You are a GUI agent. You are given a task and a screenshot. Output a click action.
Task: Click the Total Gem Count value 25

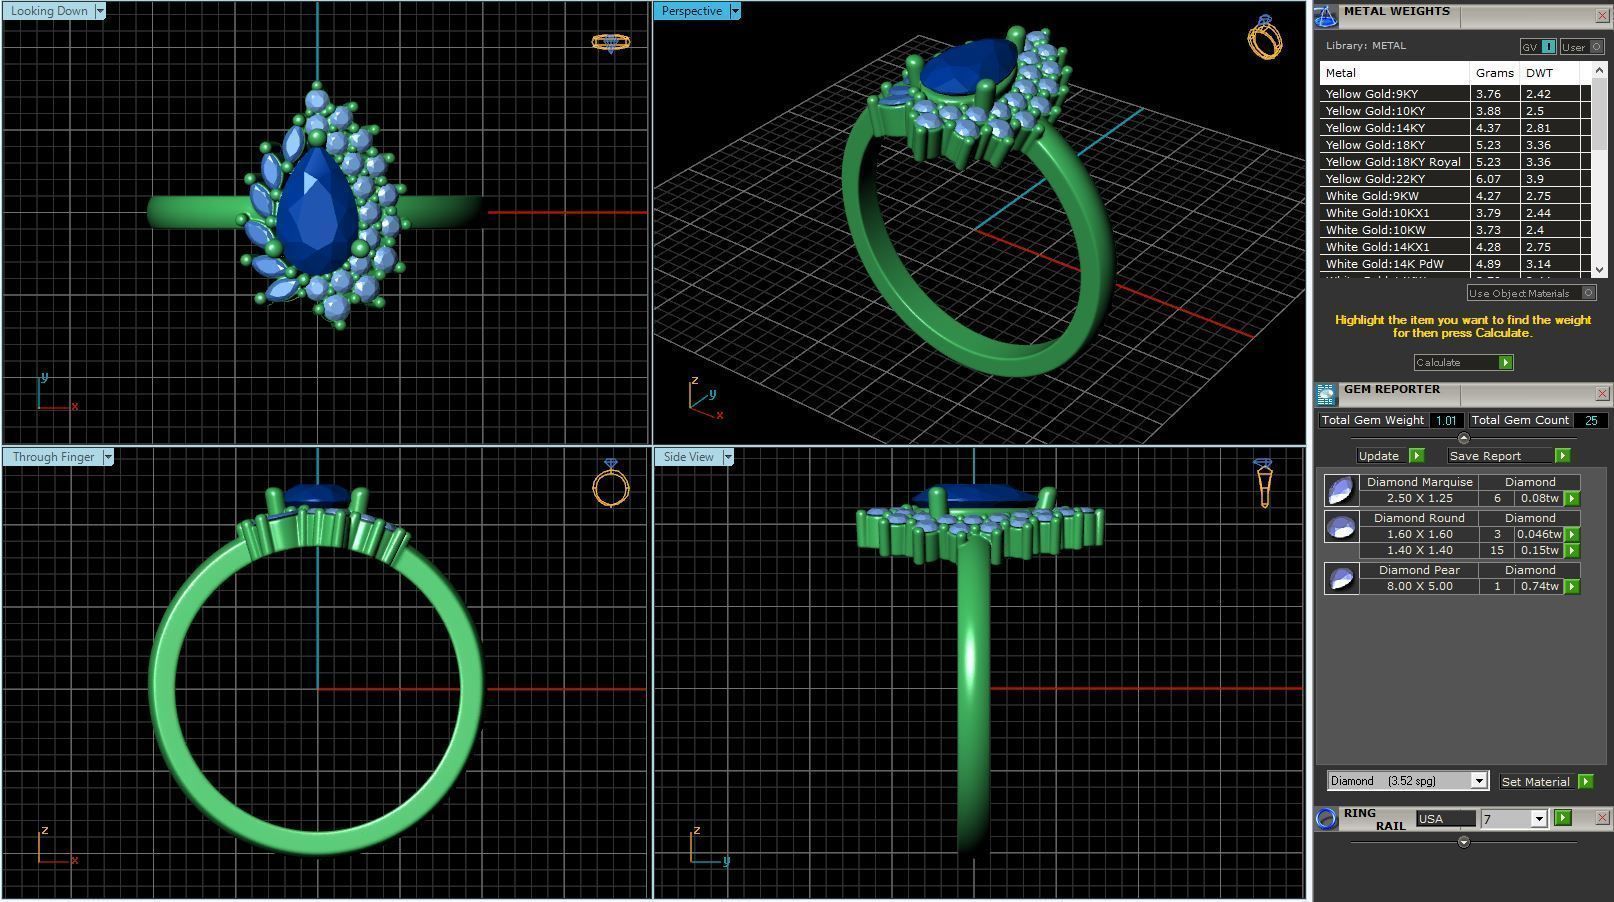click(x=1590, y=420)
